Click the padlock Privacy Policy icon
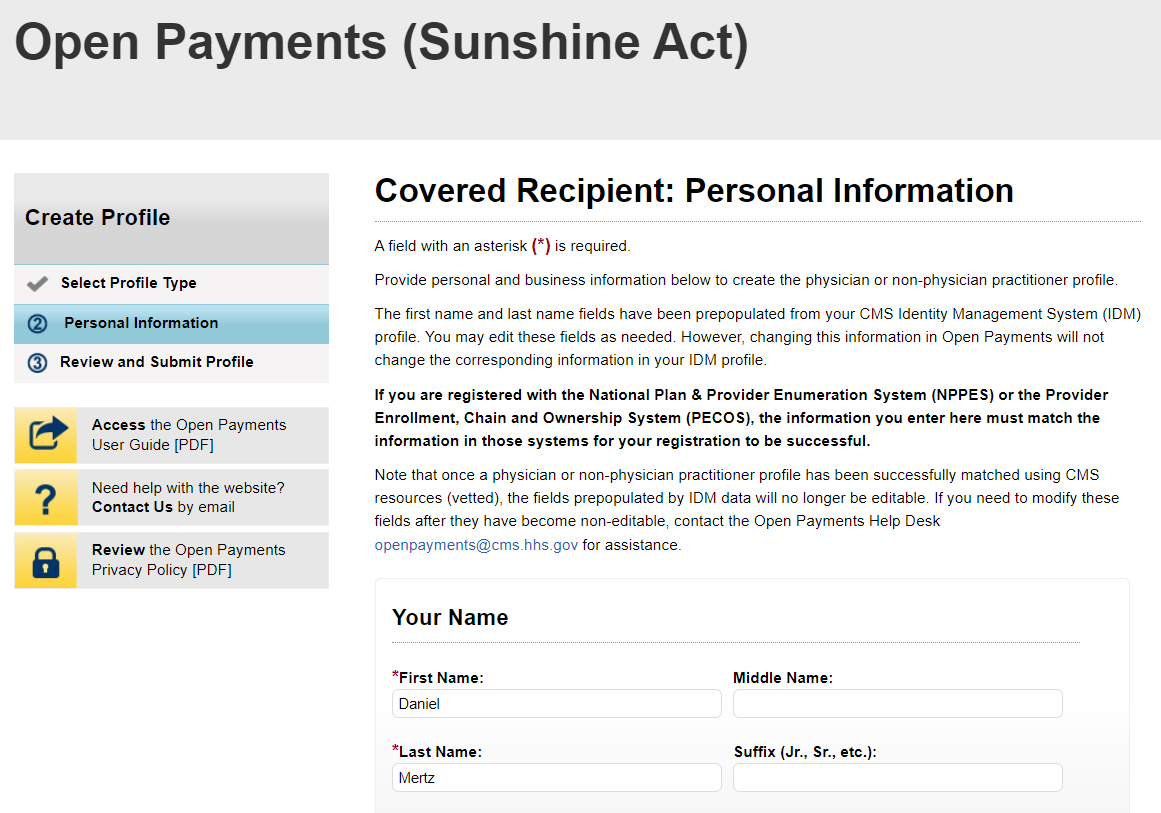The height and width of the screenshot is (813, 1161). point(46,561)
